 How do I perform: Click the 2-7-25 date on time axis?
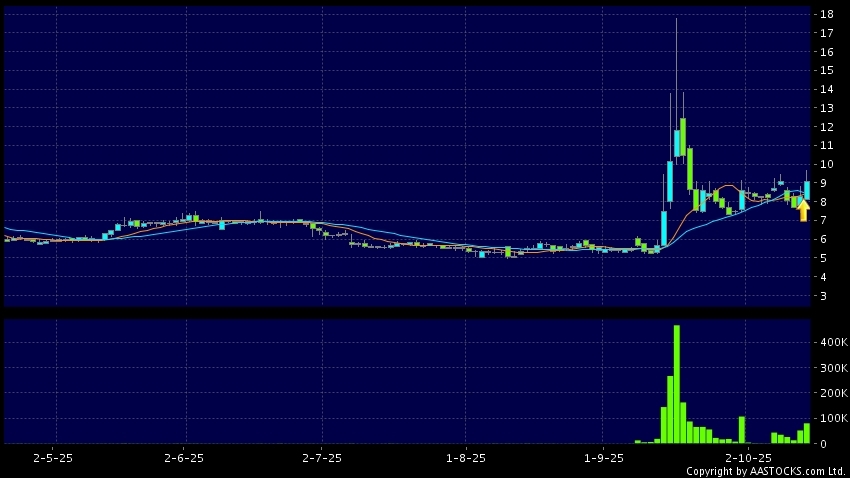[x=321, y=457]
